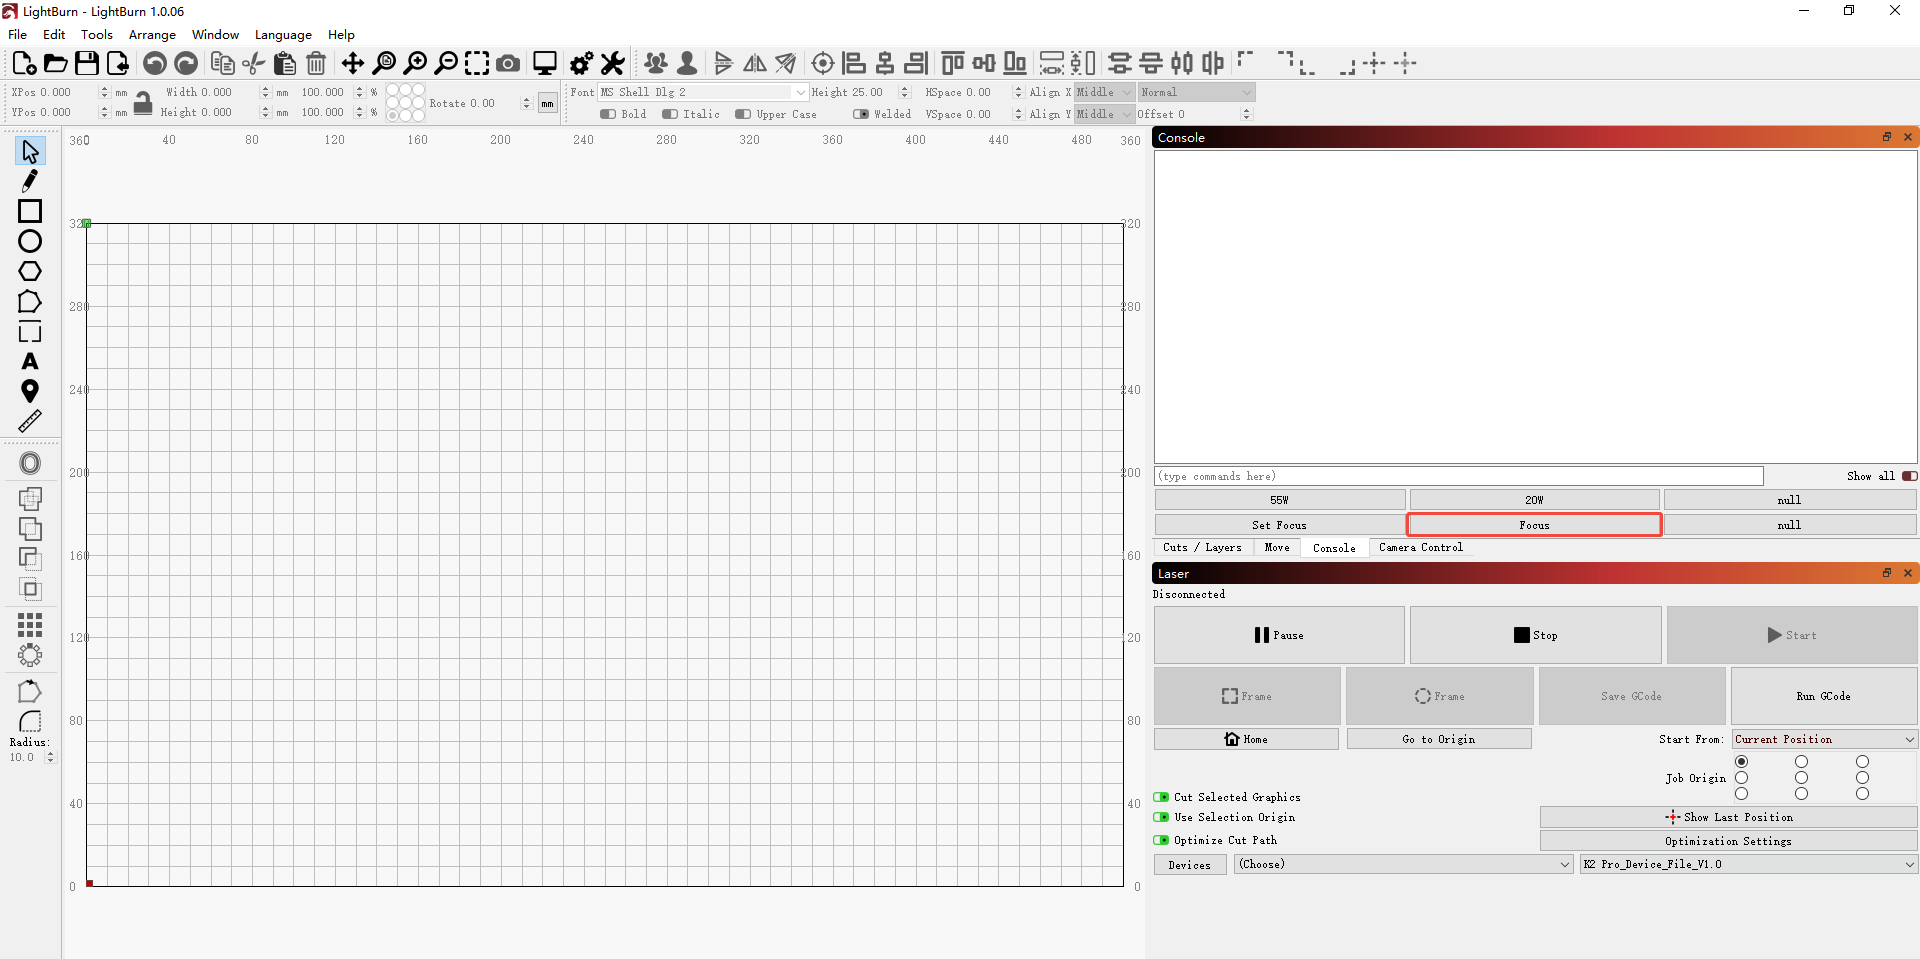This screenshot has width=1920, height=959.
Task: Toggle the Welded text switch
Action: tap(861, 114)
